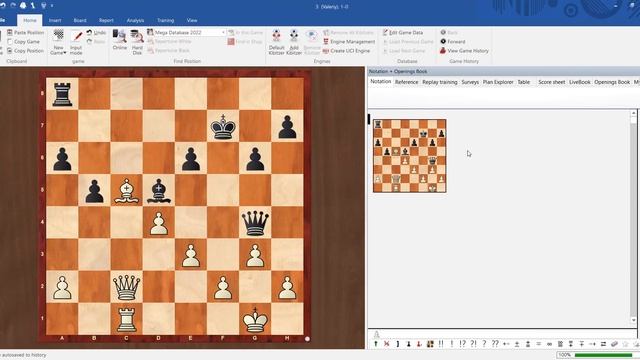Click the !? interesting move symbol
The height and width of the screenshot is (360, 640).
(x=462, y=344)
